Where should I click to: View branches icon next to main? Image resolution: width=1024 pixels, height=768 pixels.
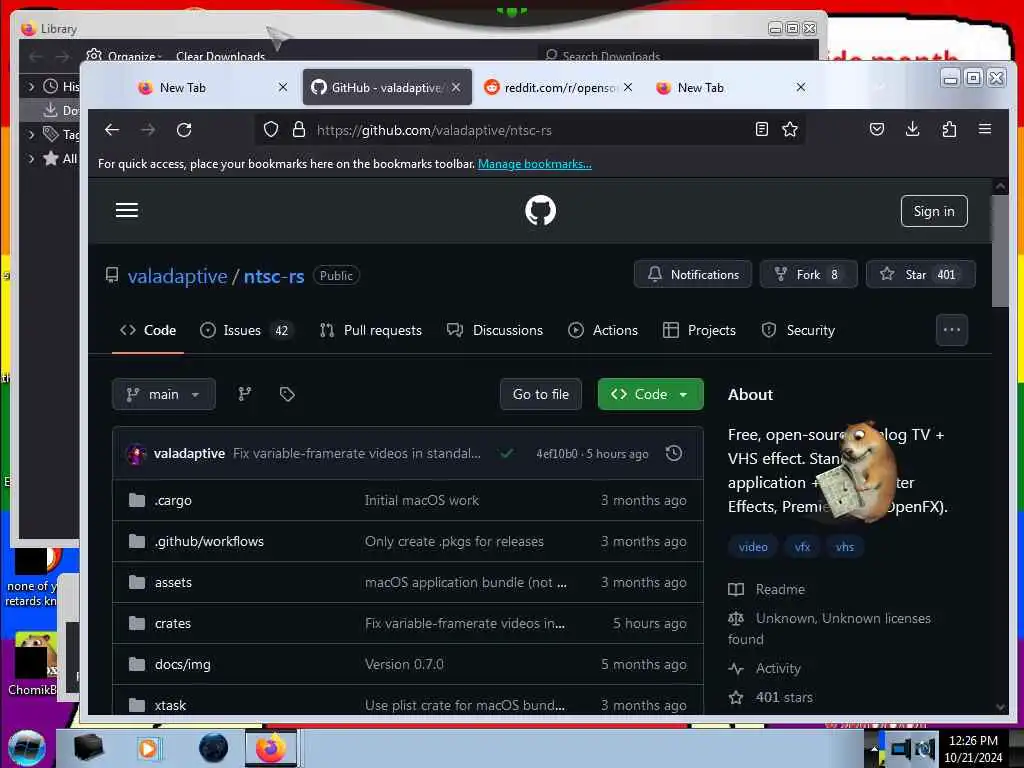click(245, 394)
